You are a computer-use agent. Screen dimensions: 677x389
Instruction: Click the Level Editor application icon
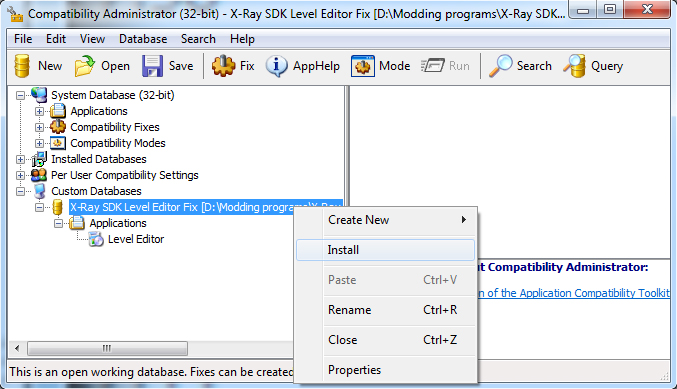[96, 239]
